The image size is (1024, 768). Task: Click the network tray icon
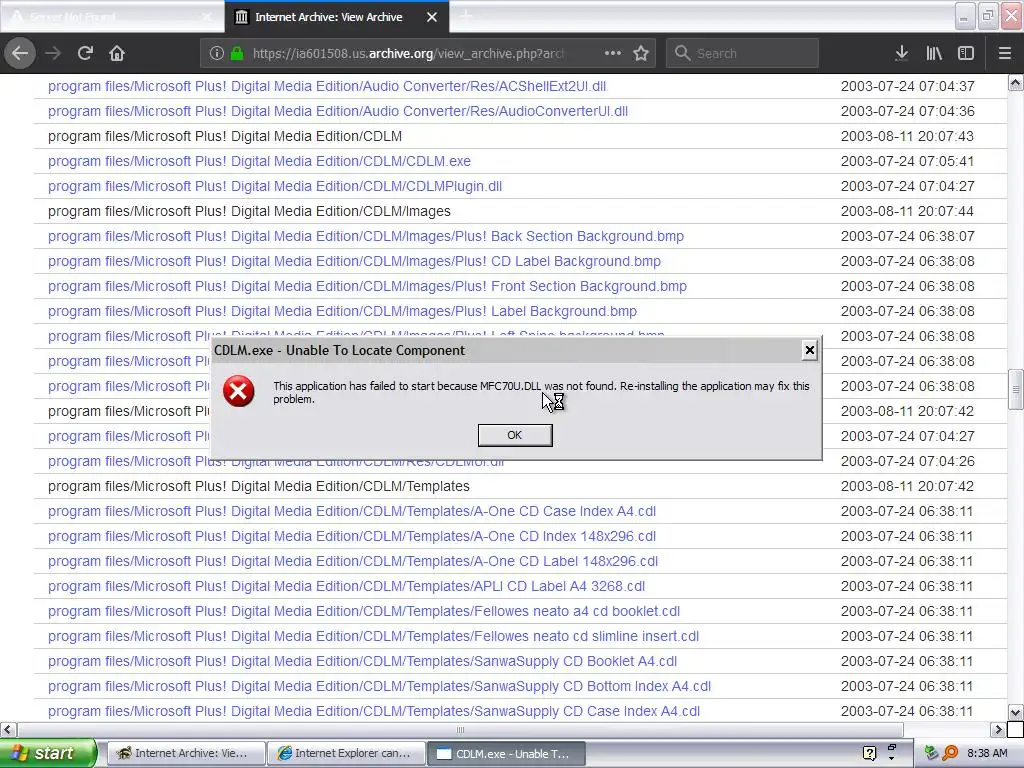931,753
